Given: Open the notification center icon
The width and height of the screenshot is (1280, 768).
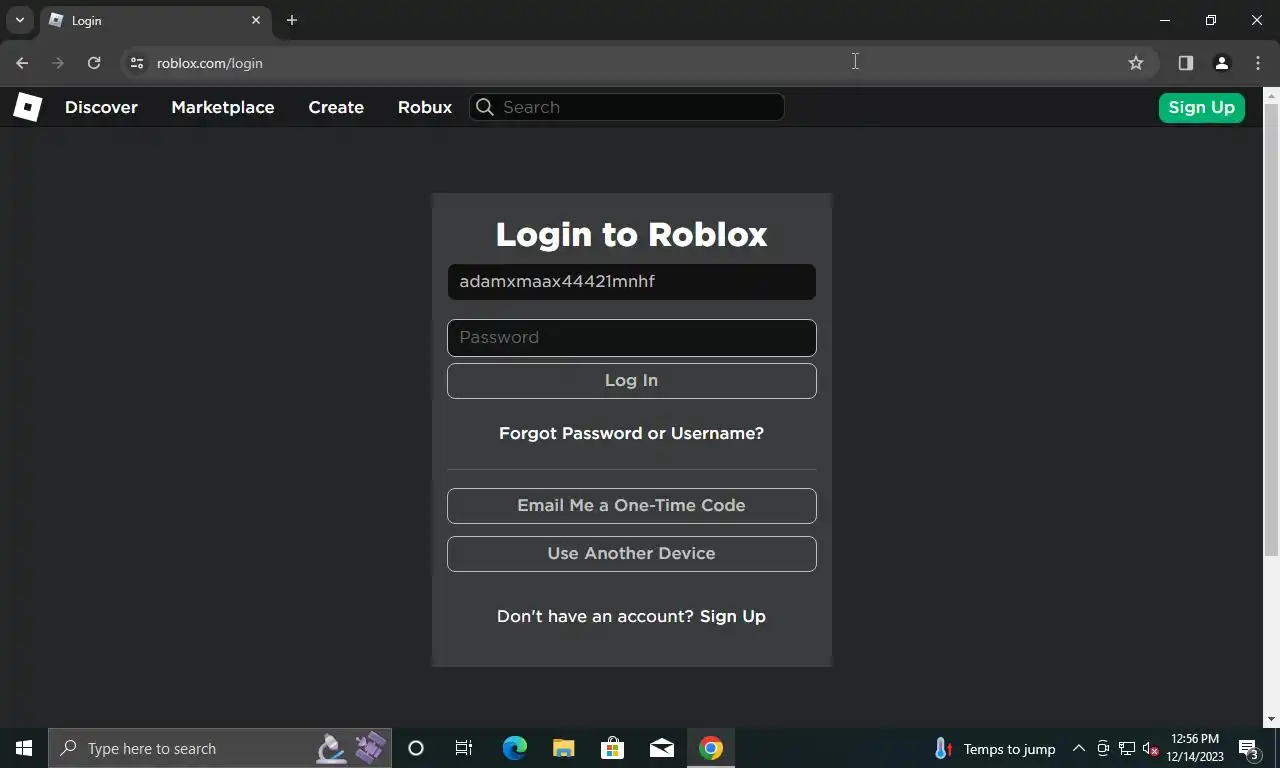Looking at the screenshot, I should pyautogui.click(x=1249, y=748).
